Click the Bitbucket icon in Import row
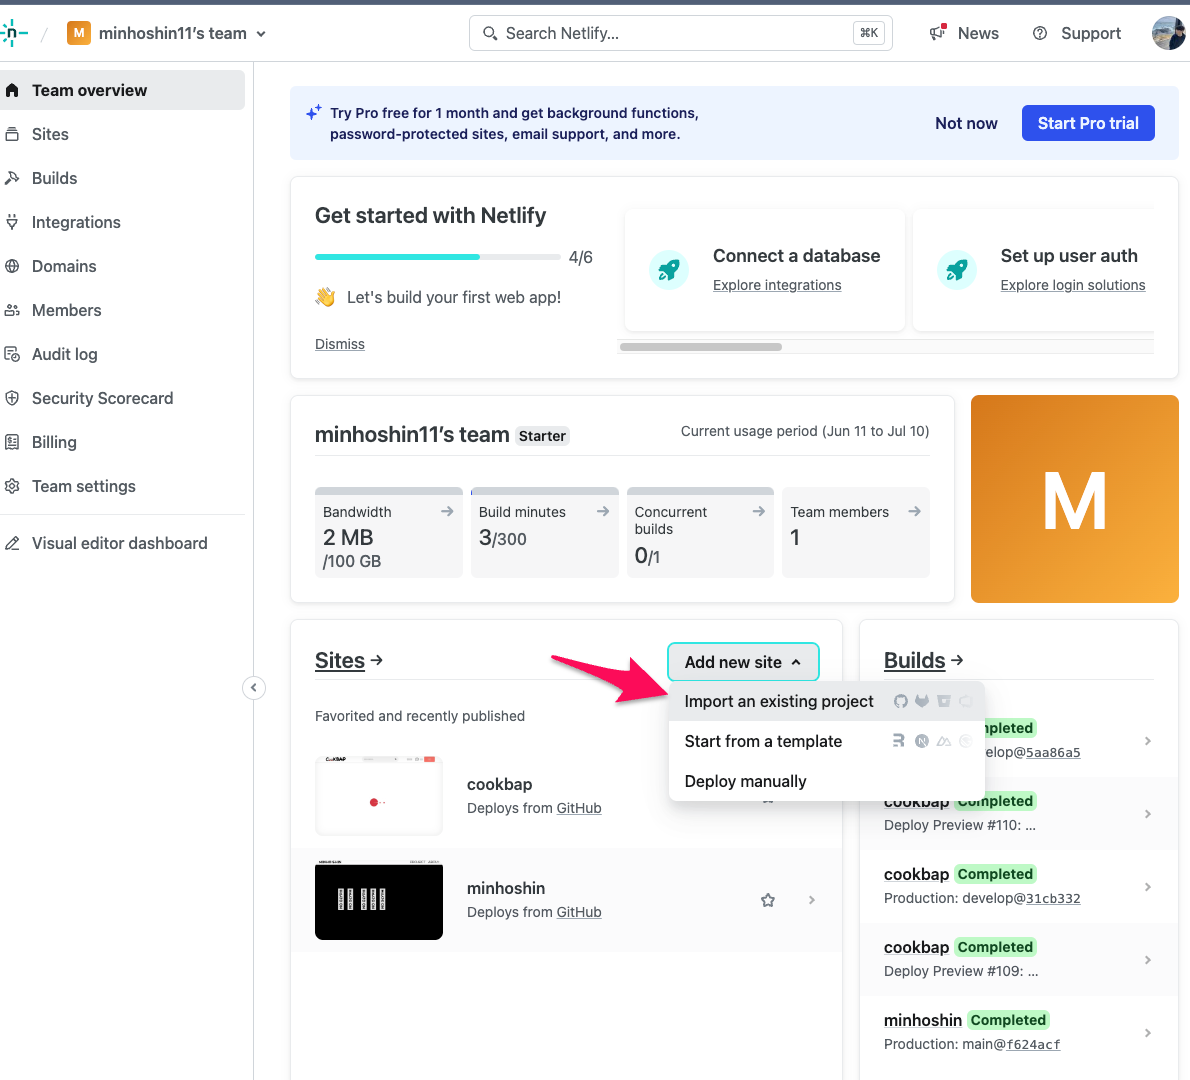Image resolution: width=1190 pixels, height=1080 pixels. (943, 701)
